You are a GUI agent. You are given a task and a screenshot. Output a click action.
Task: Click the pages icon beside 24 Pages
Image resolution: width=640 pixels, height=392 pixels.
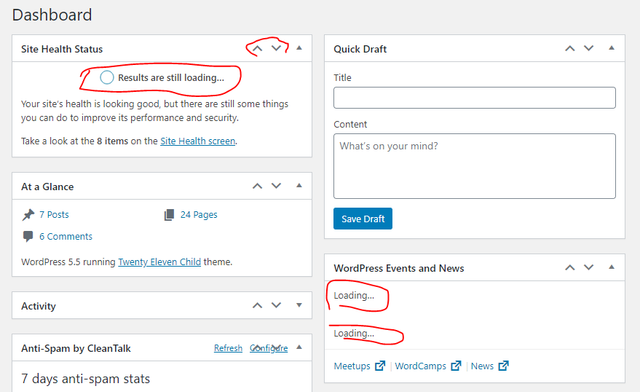click(169, 215)
